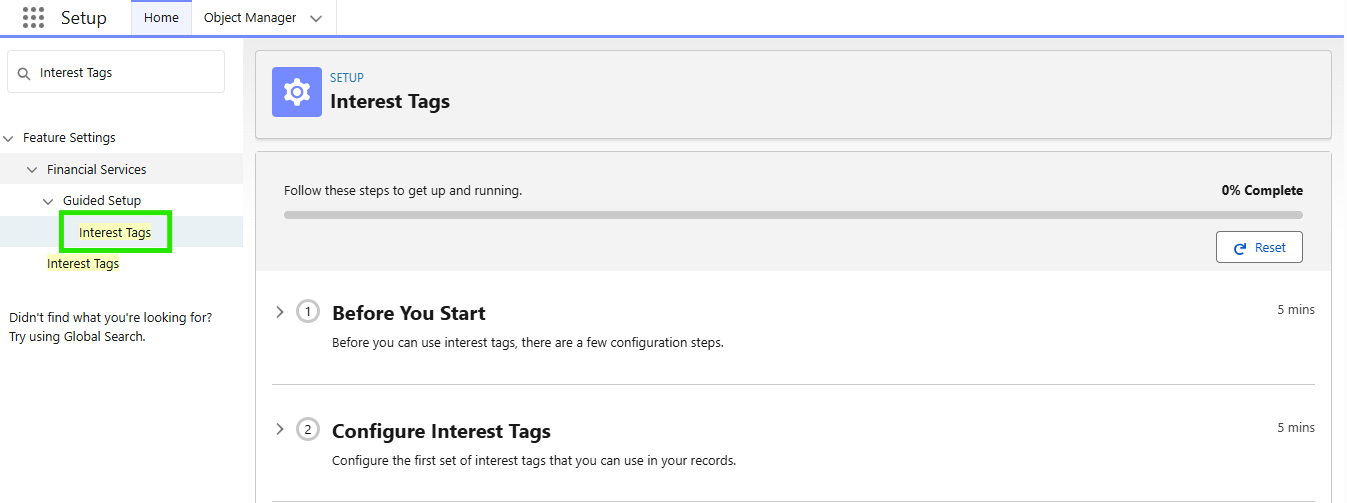Switch to the Object Manager tab

pos(250,18)
